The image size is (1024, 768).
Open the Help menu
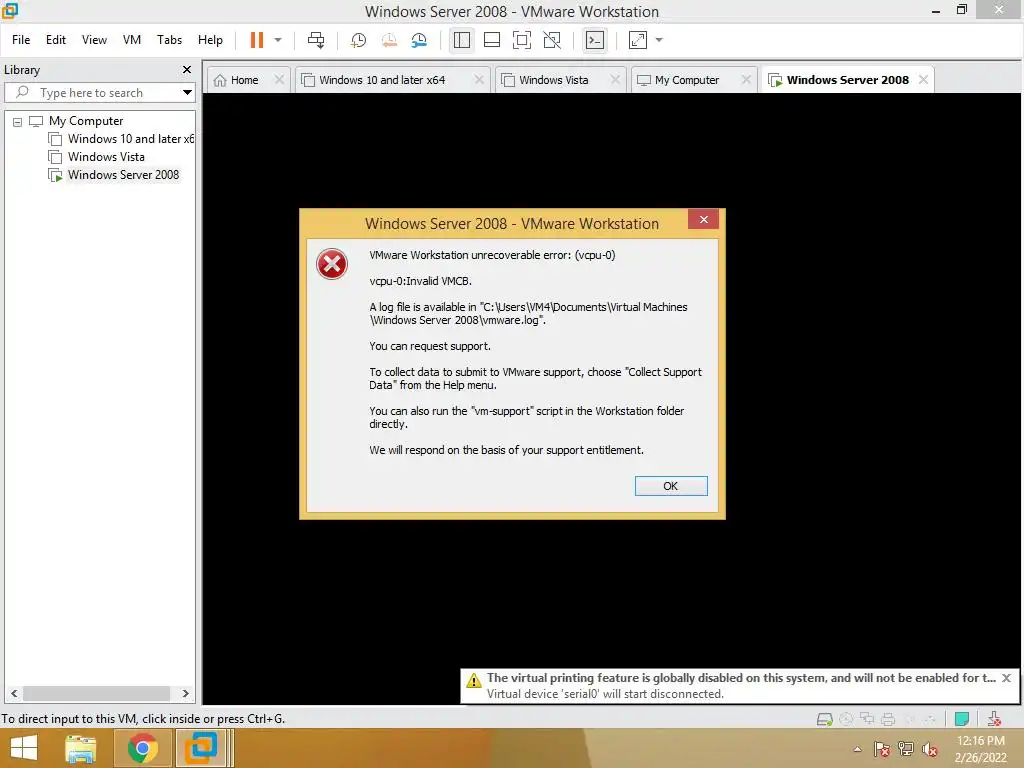tap(210, 40)
